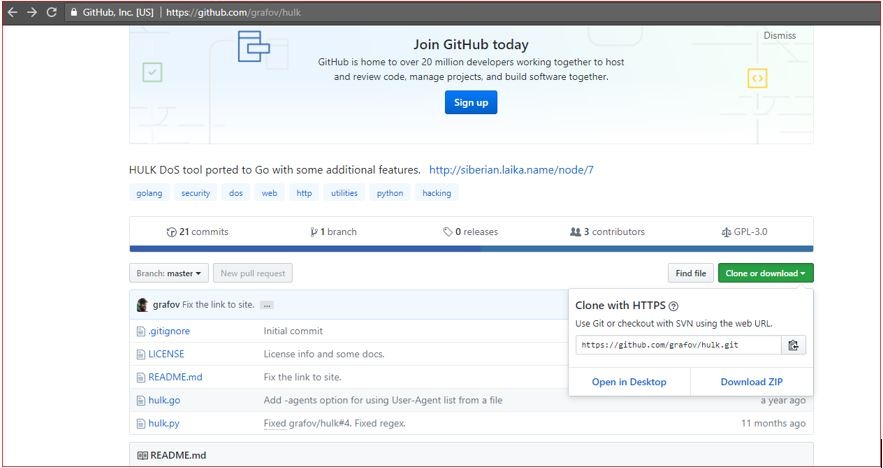The image size is (883, 468).
Task: Select the http topic tag
Action: point(304,193)
